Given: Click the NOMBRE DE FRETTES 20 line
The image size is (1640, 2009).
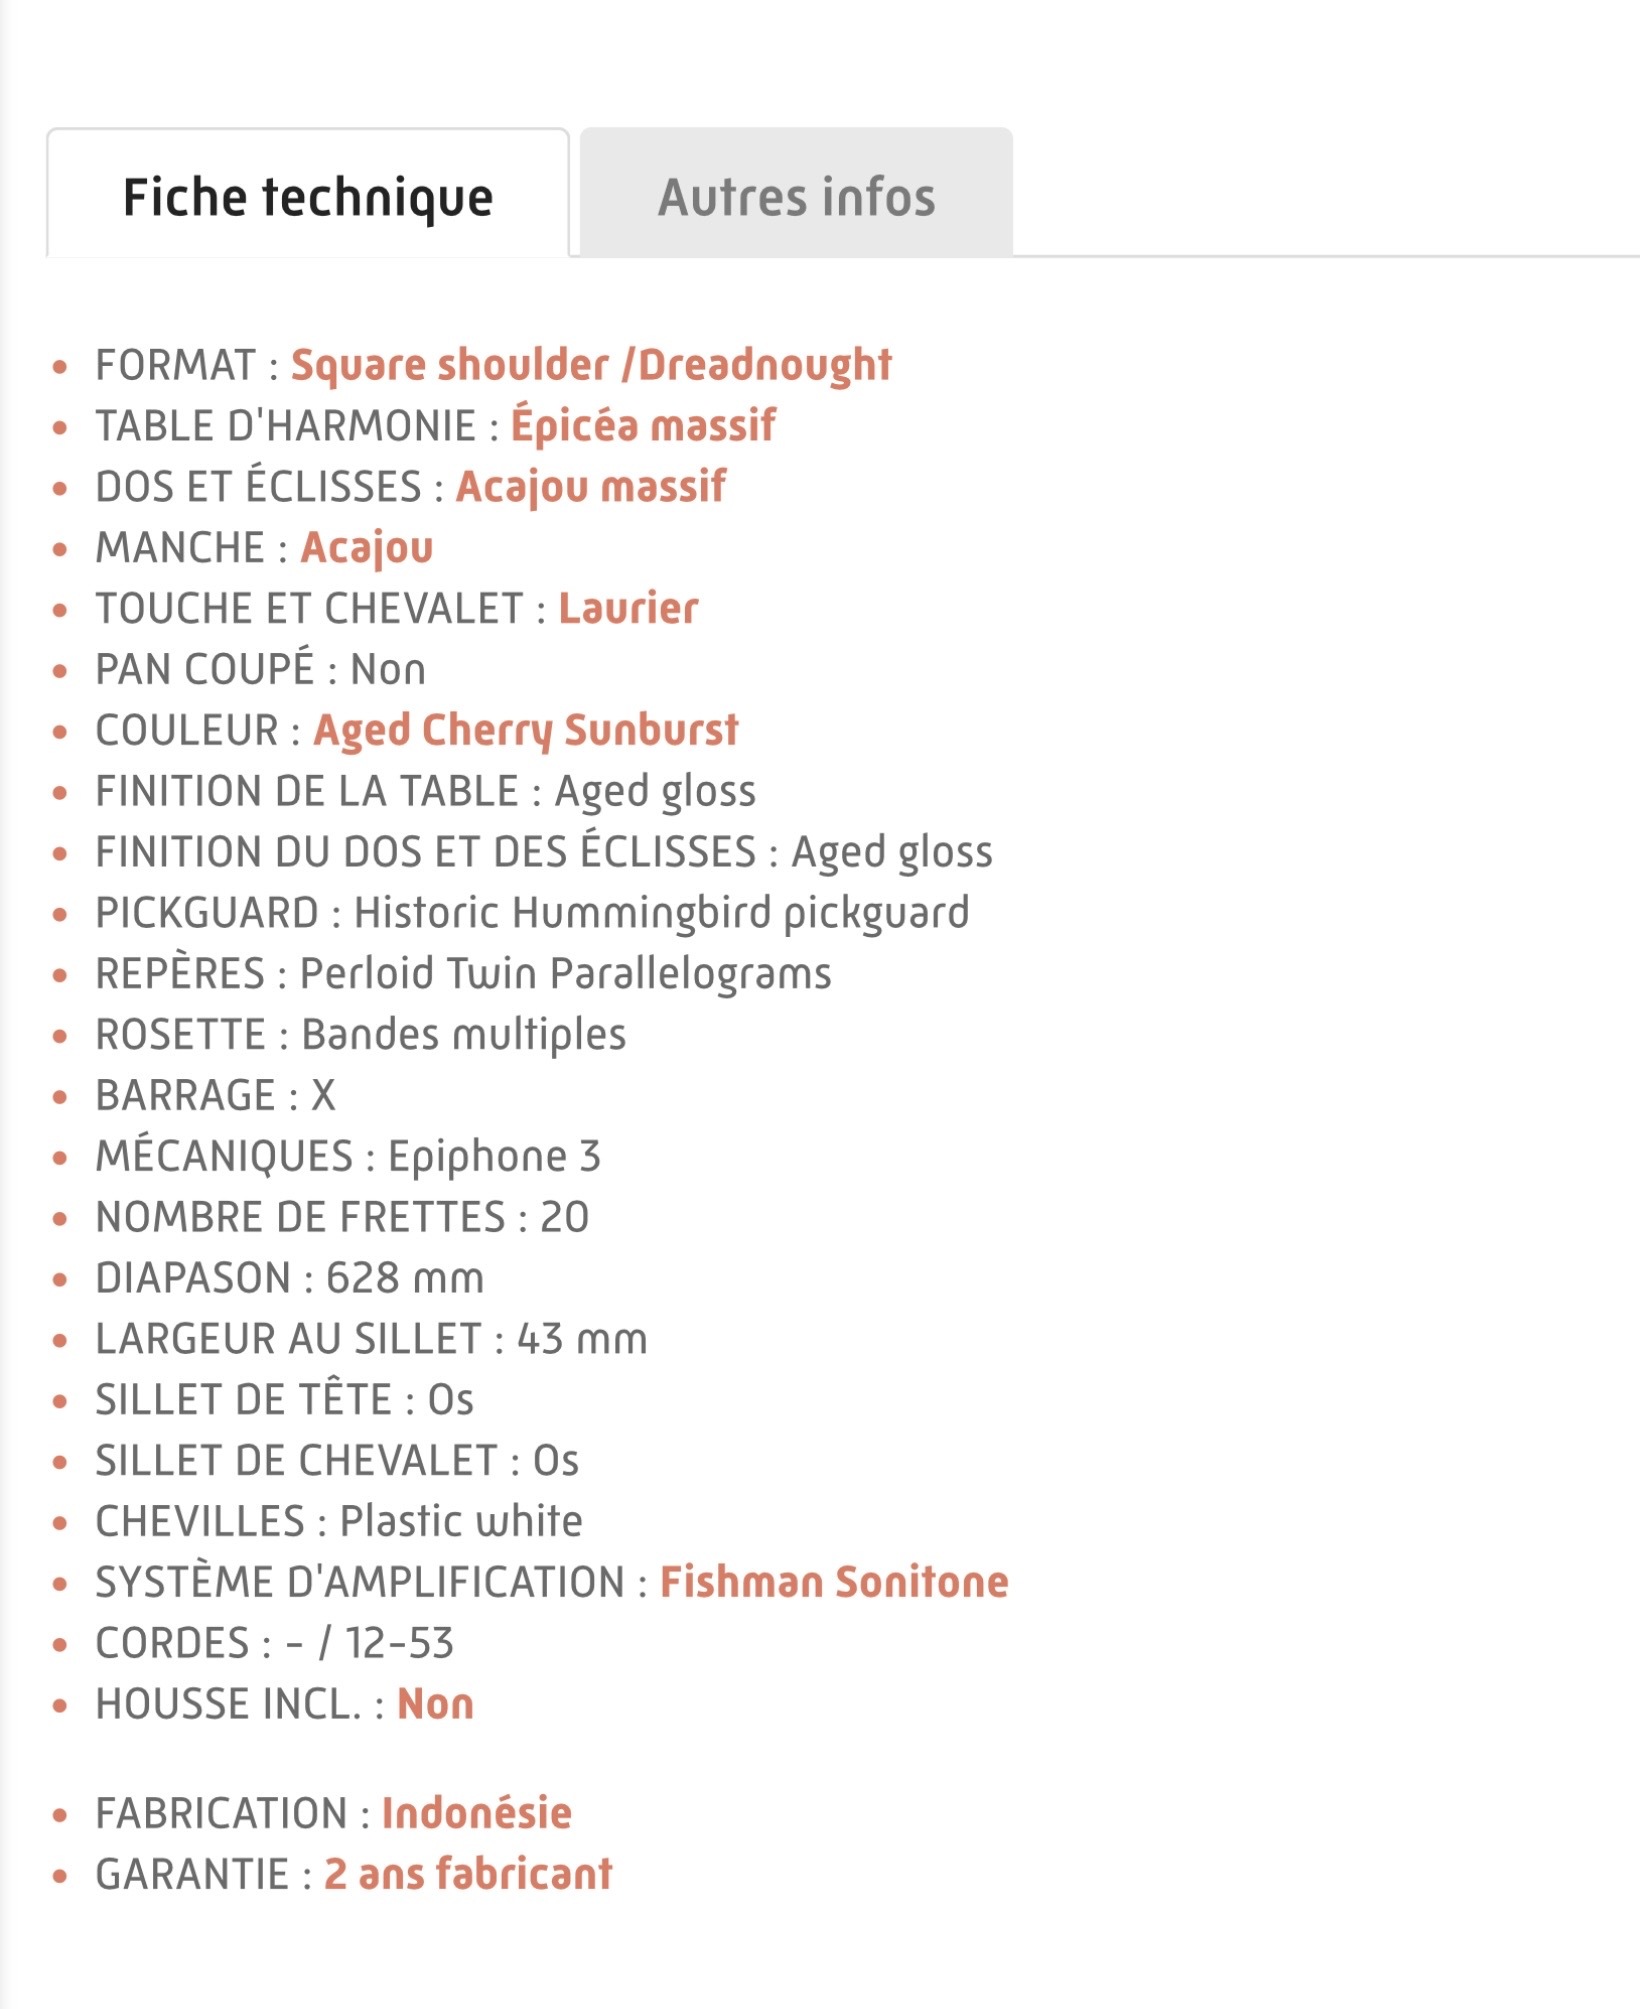Looking at the screenshot, I should click(343, 1217).
